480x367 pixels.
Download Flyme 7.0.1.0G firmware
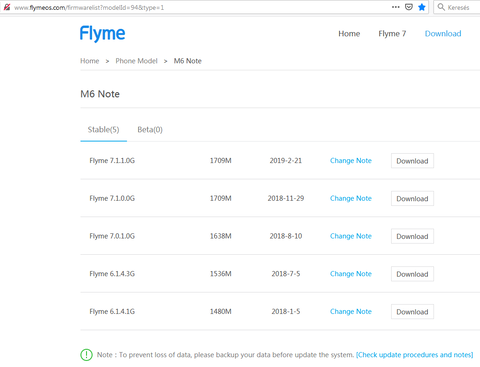tap(412, 236)
